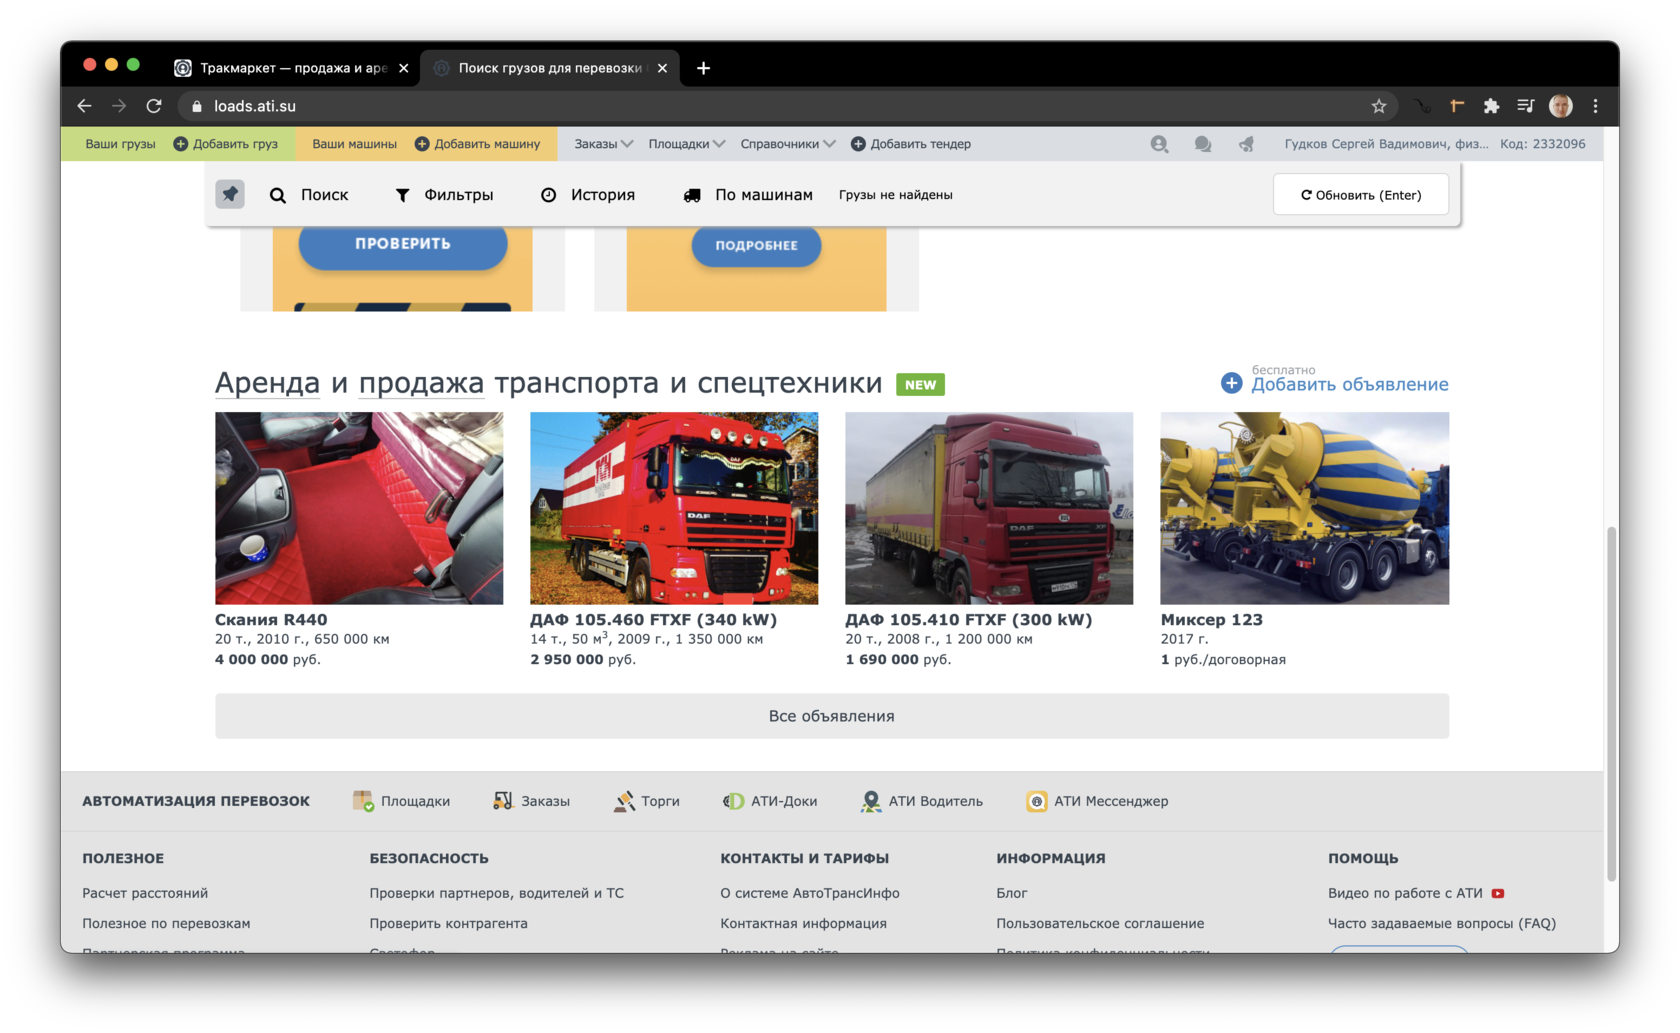Open Миксер 123 listing photo

coord(1305,508)
